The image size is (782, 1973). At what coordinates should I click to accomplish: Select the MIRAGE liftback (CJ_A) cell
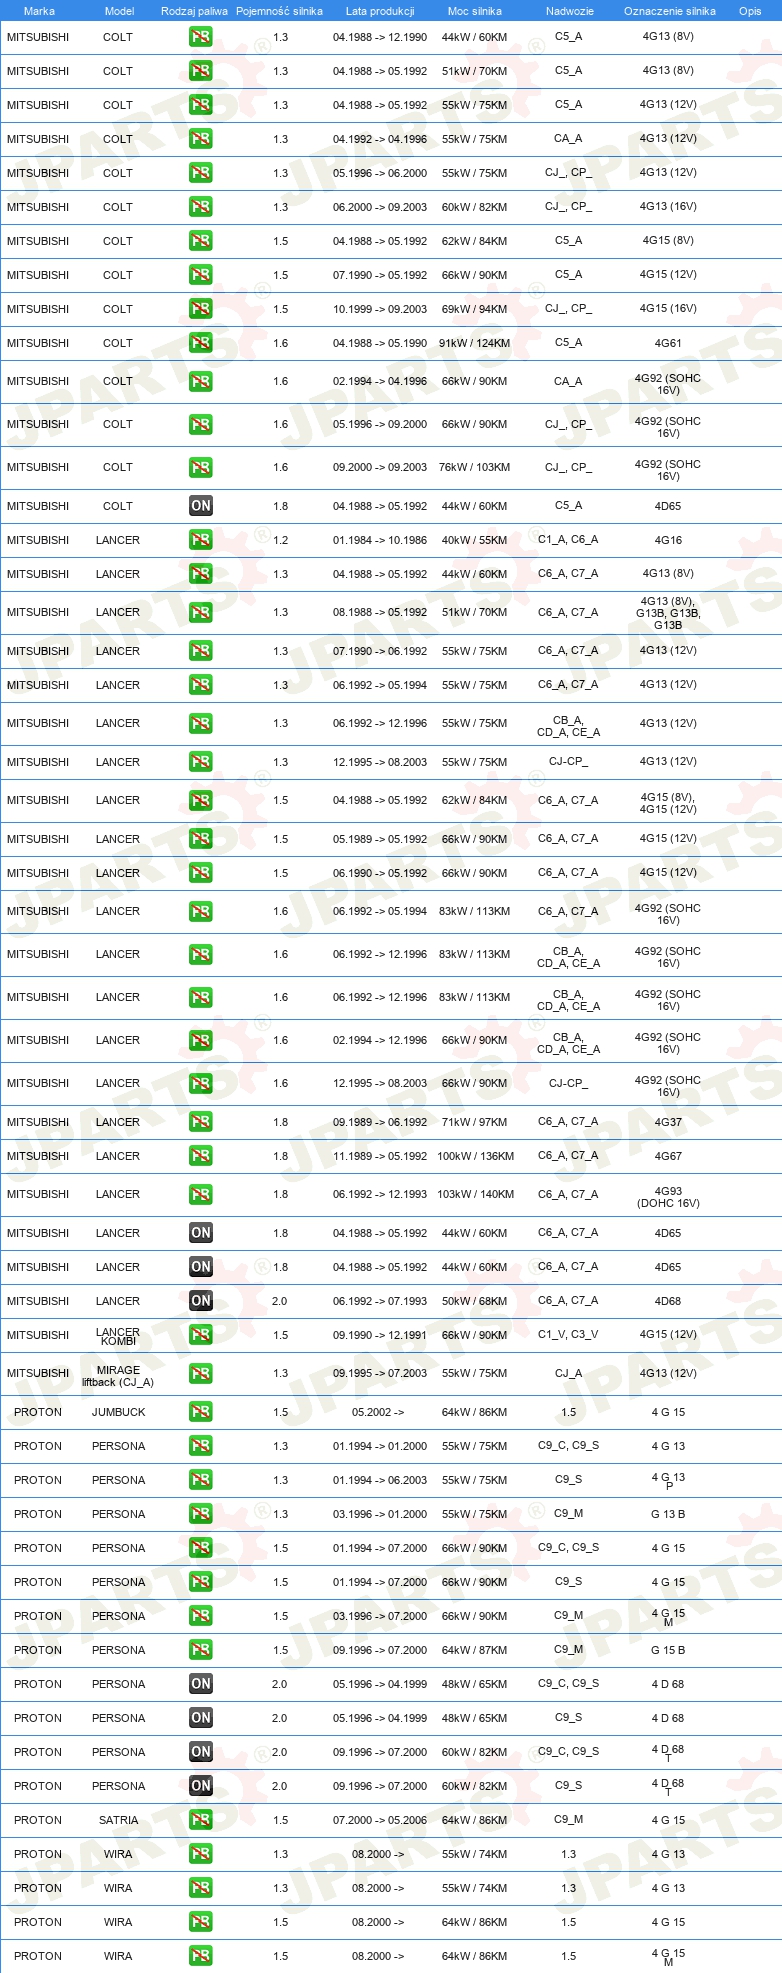point(118,1376)
